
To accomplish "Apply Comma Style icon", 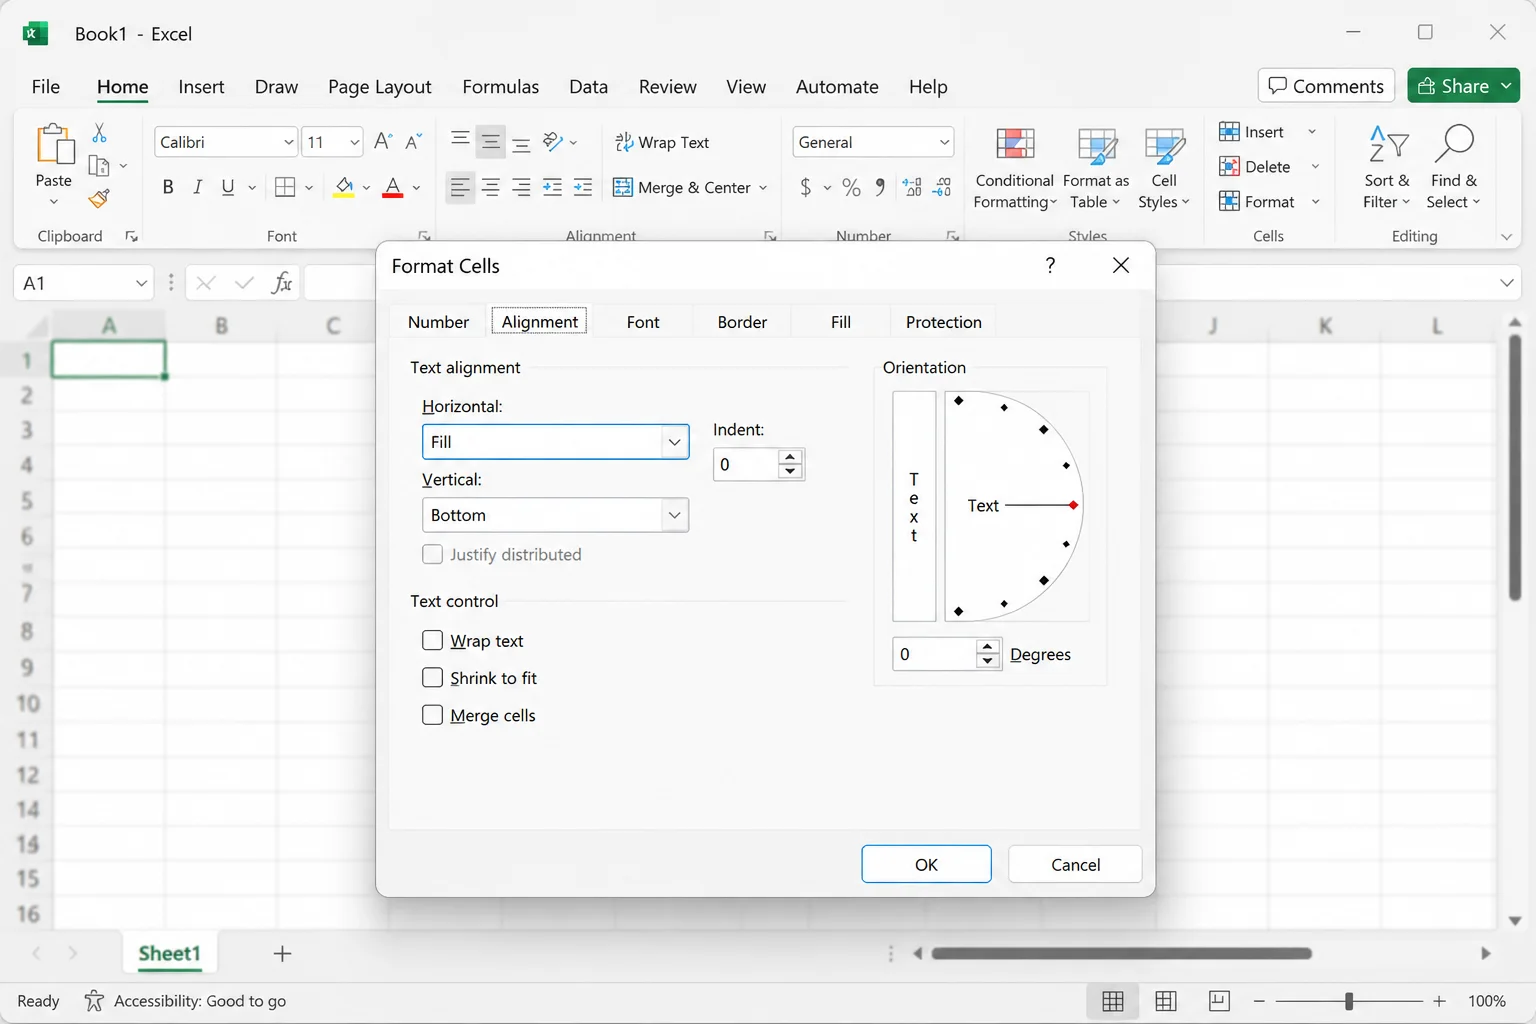I will click(x=880, y=187).
